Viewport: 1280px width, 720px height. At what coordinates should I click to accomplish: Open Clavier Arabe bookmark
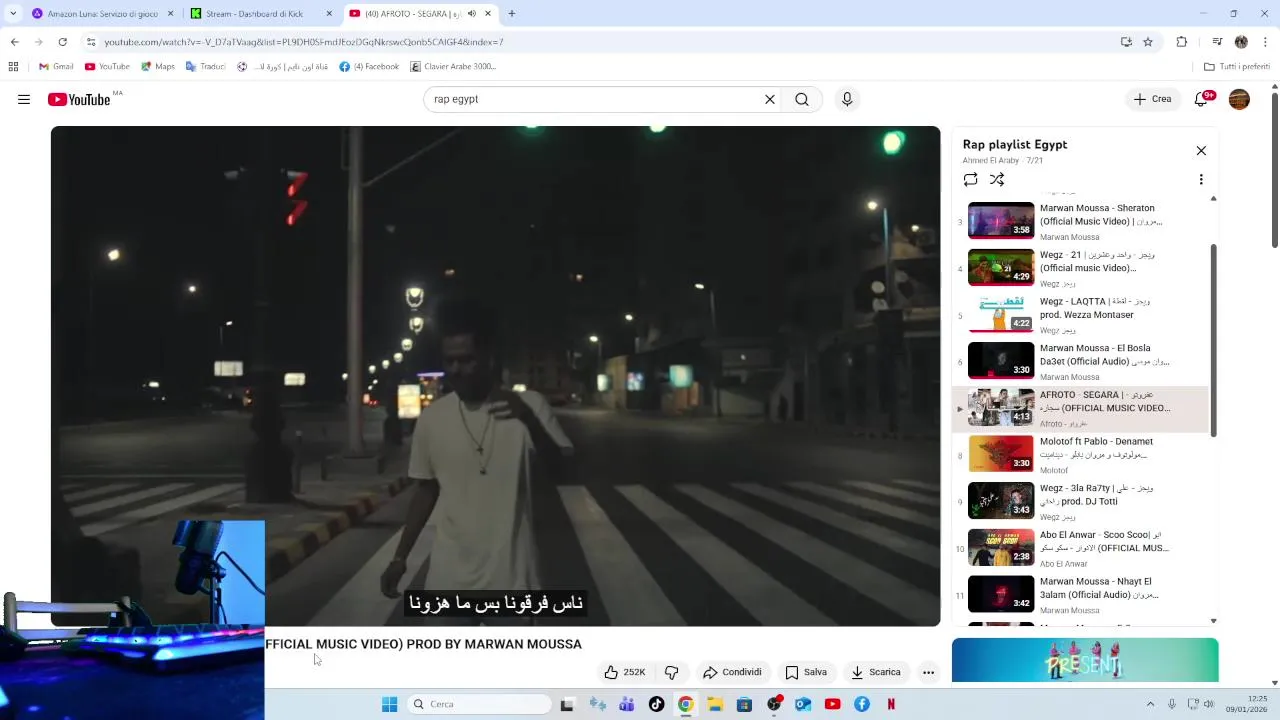[453, 67]
